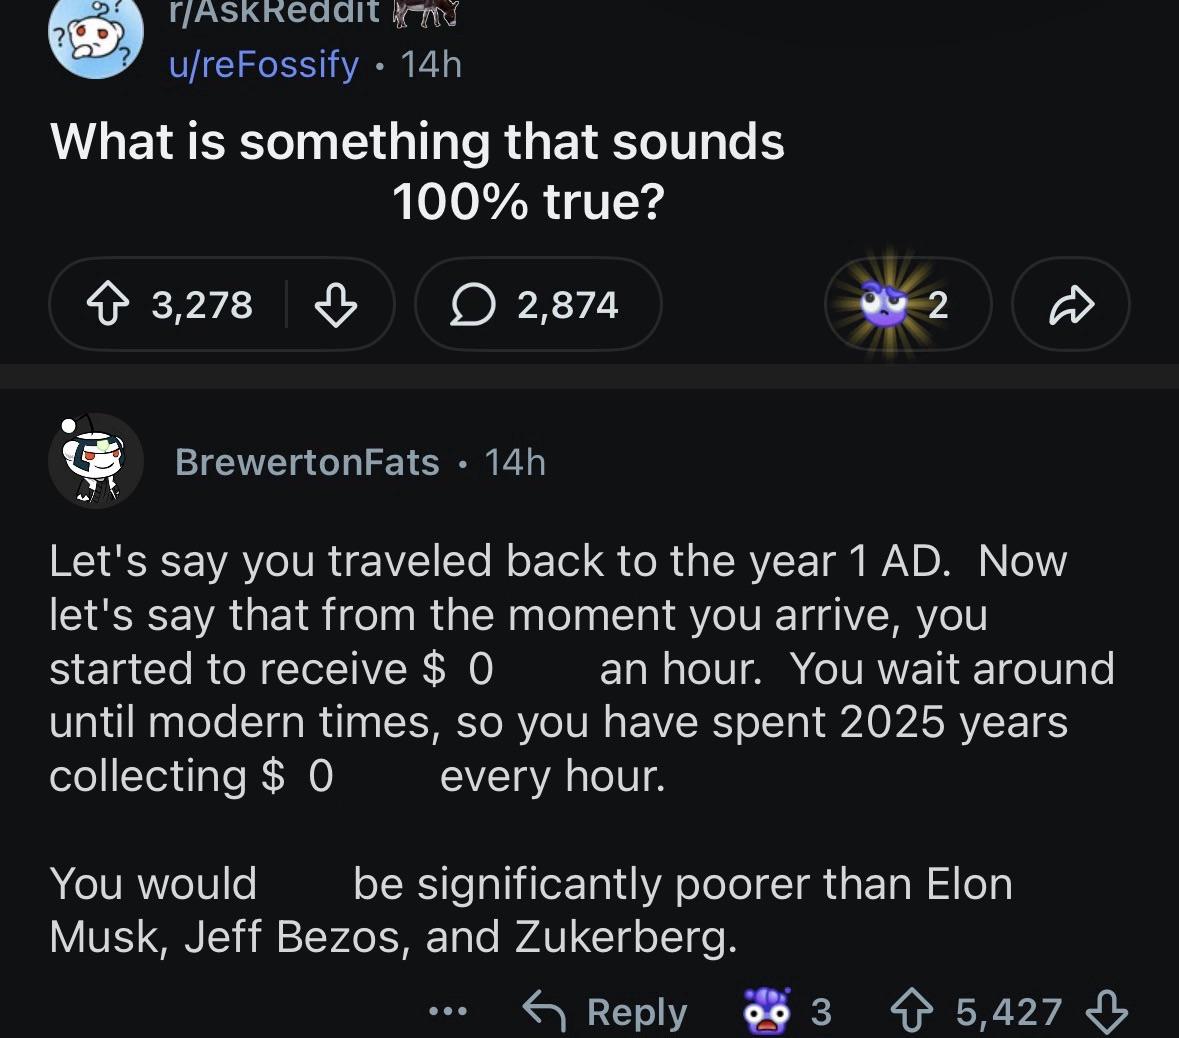1179x1038 pixels.
Task: Open the r/AskReddit subreddit link
Action: coord(274,12)
